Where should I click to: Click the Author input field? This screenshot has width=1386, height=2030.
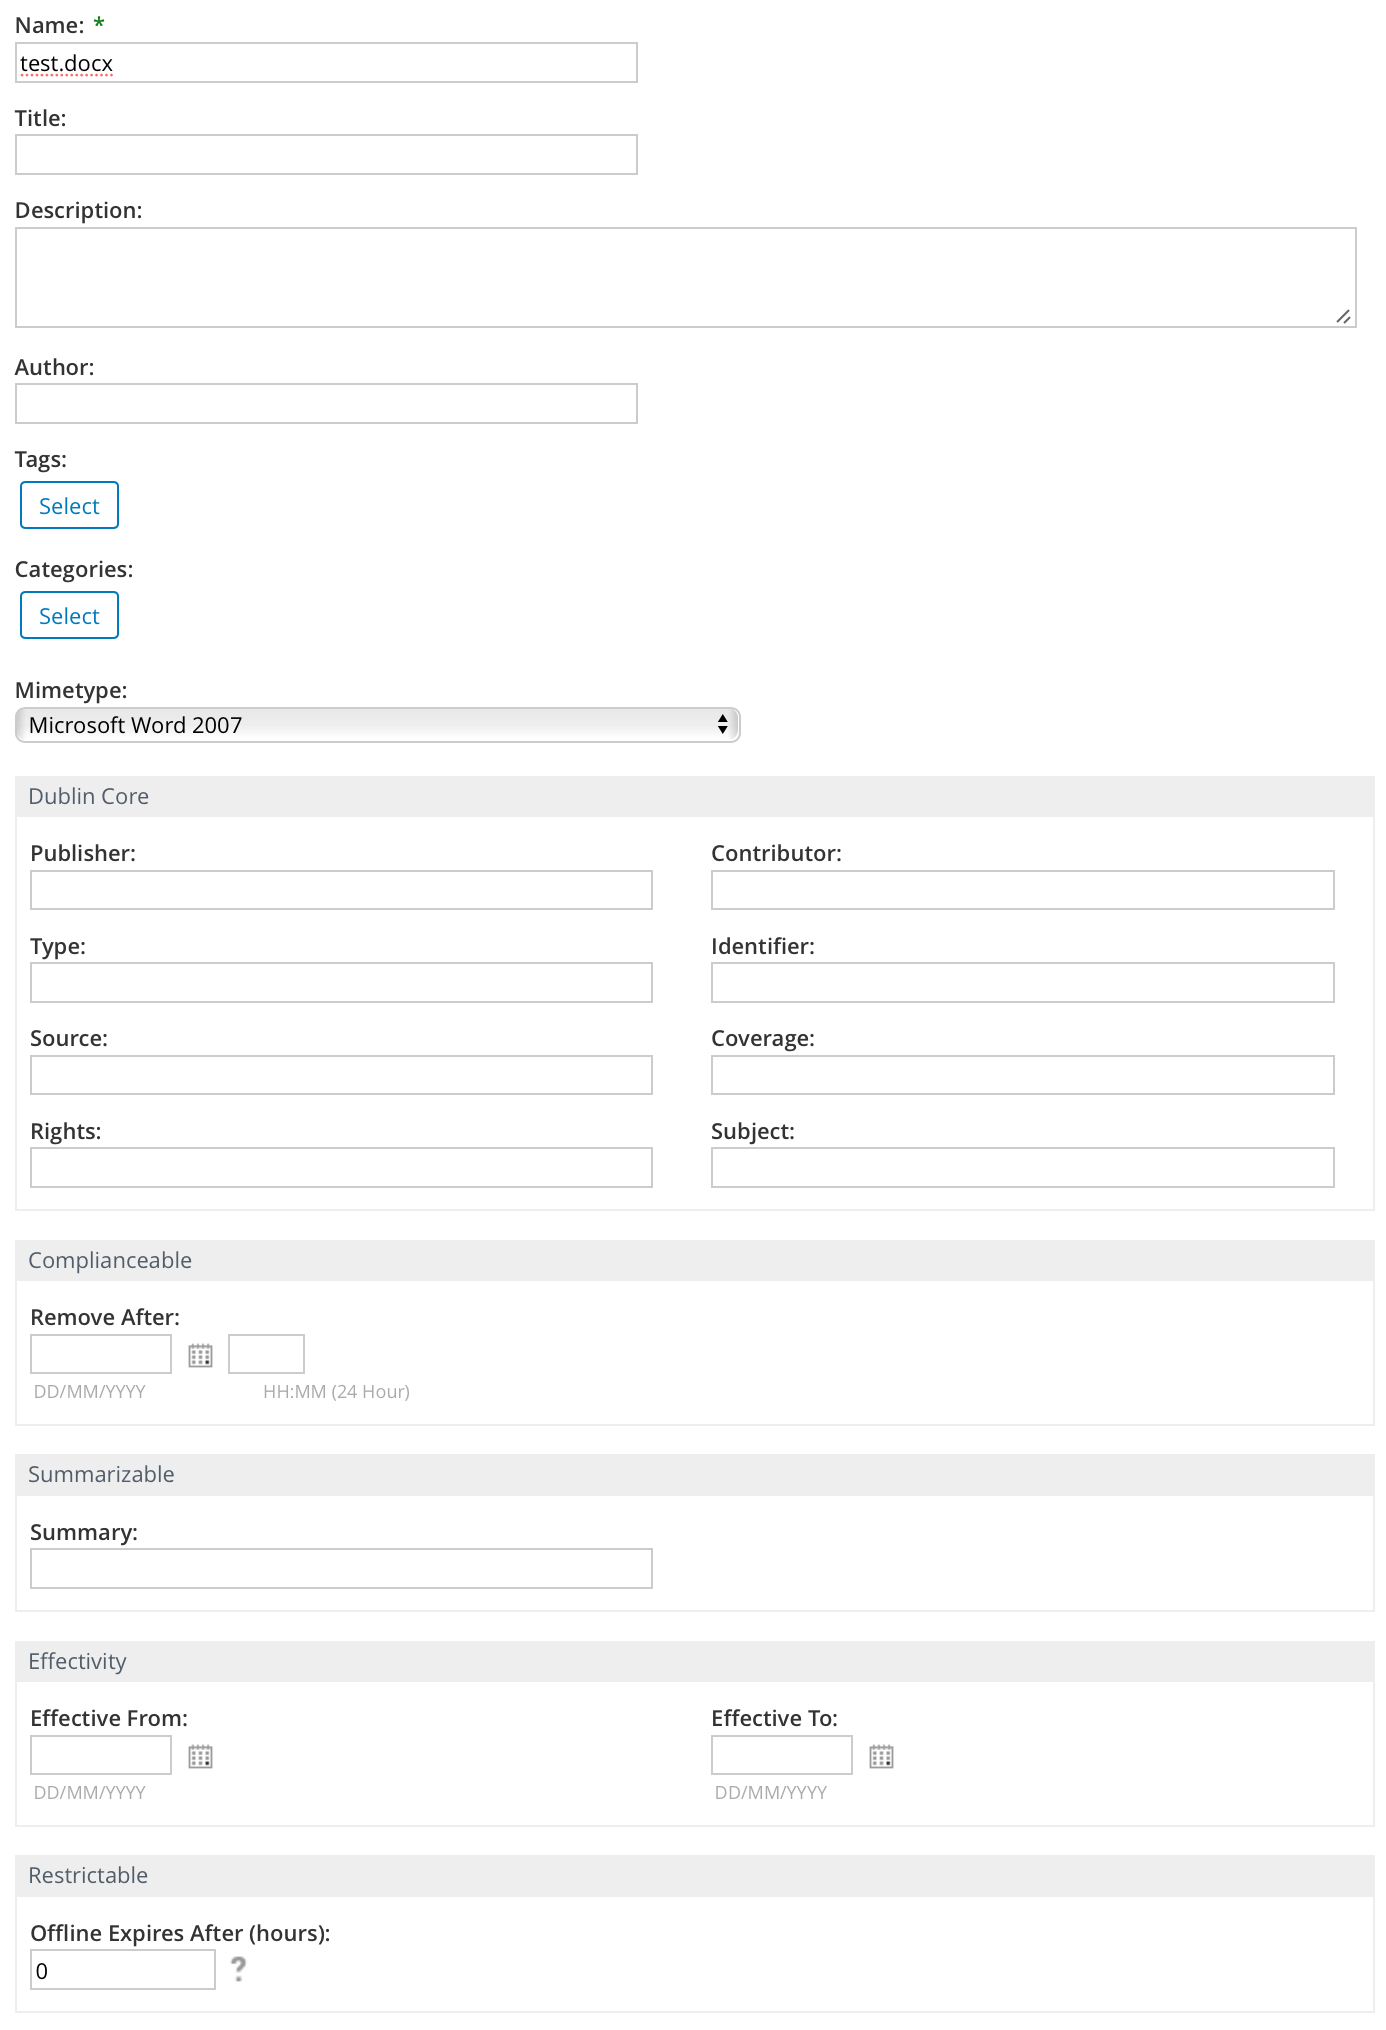[x=326, y=404]
